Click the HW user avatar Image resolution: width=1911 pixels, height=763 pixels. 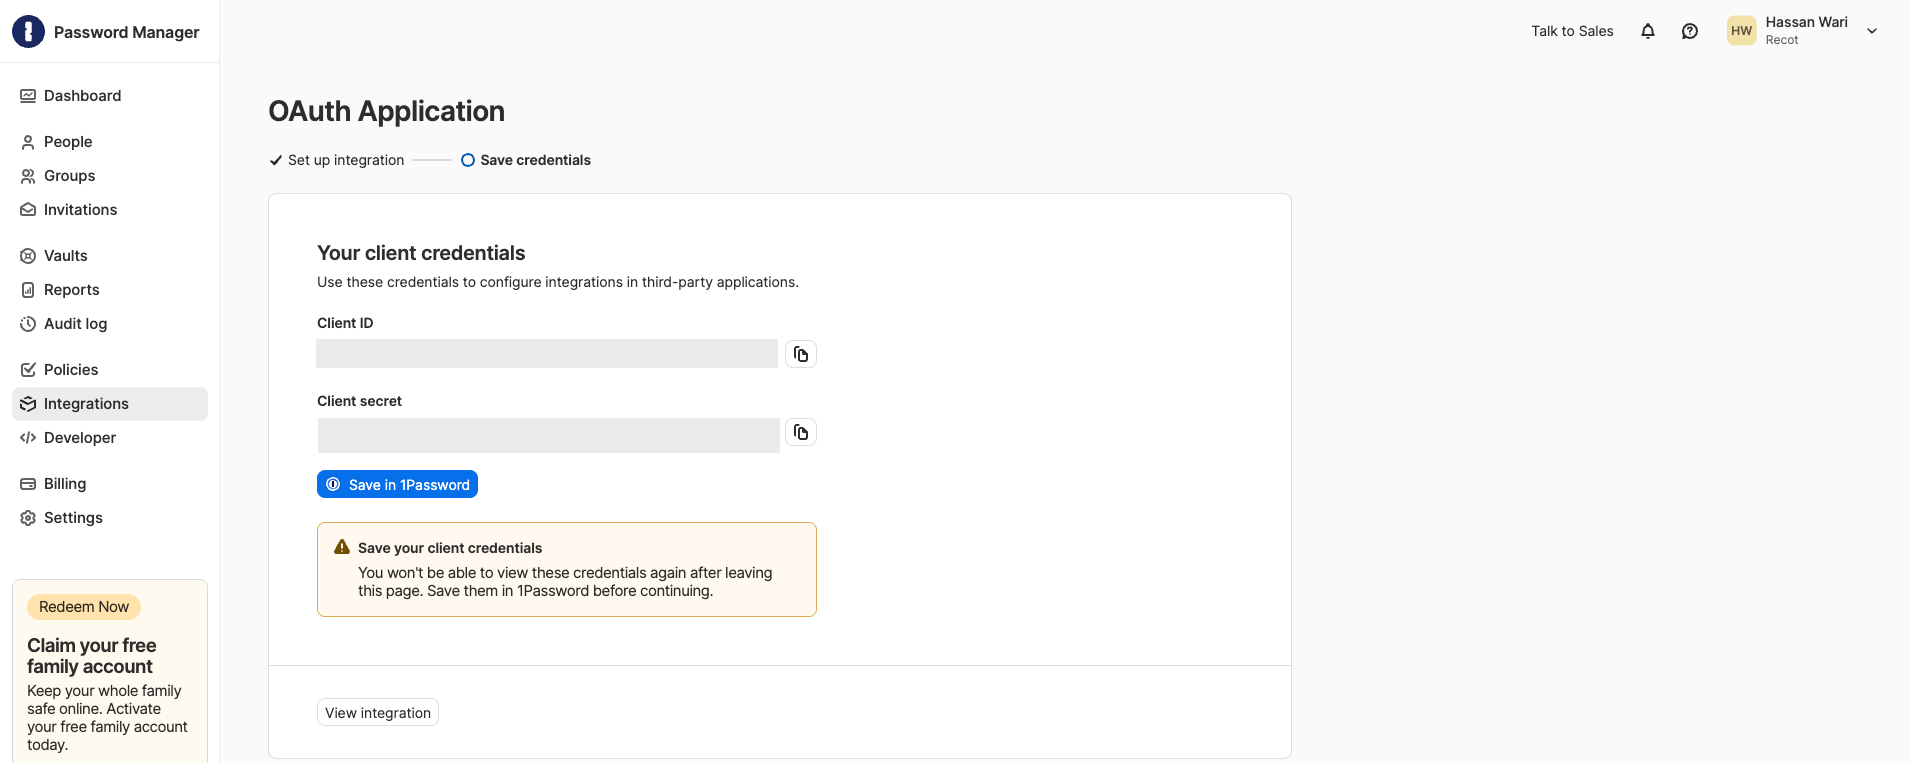pos(1742,31)
